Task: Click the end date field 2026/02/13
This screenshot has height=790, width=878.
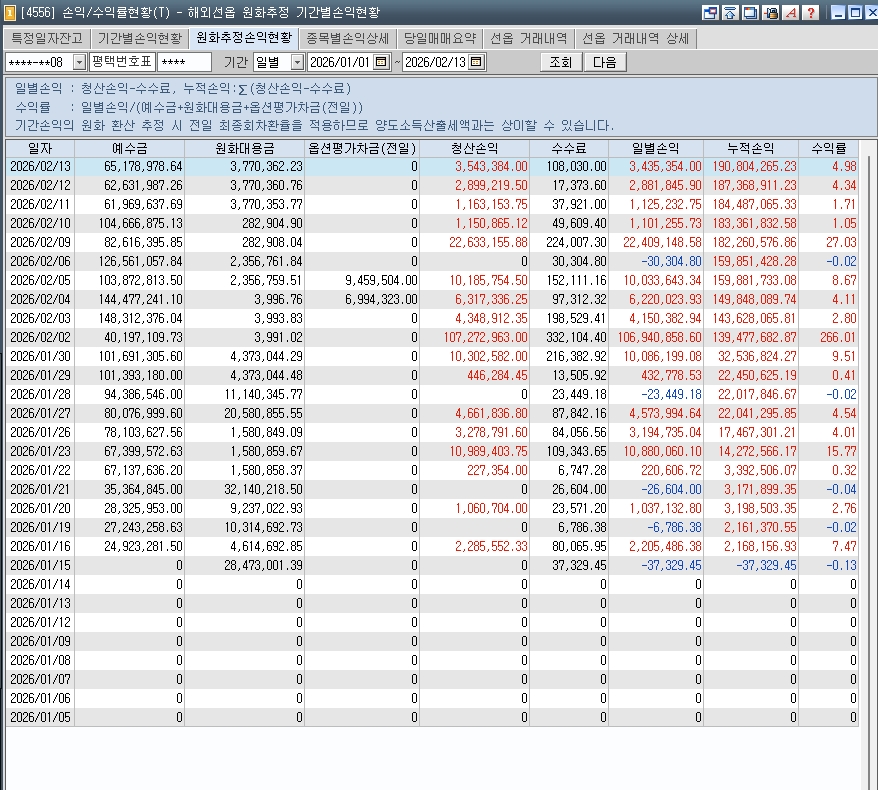Action: pyautogui.click(x=435, y=62)
